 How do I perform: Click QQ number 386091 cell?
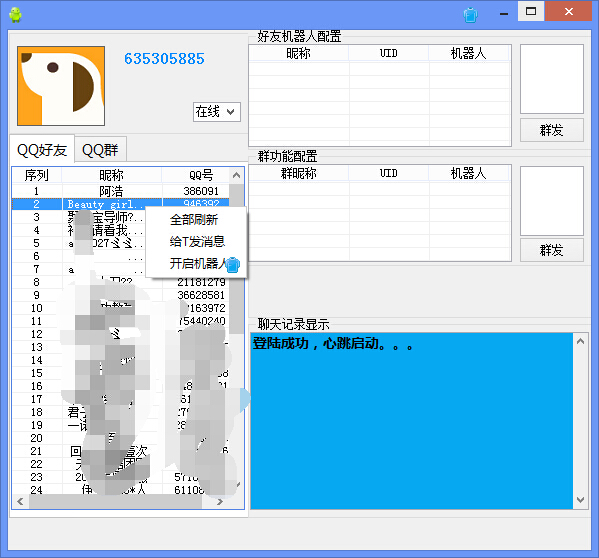click(201, 191)
